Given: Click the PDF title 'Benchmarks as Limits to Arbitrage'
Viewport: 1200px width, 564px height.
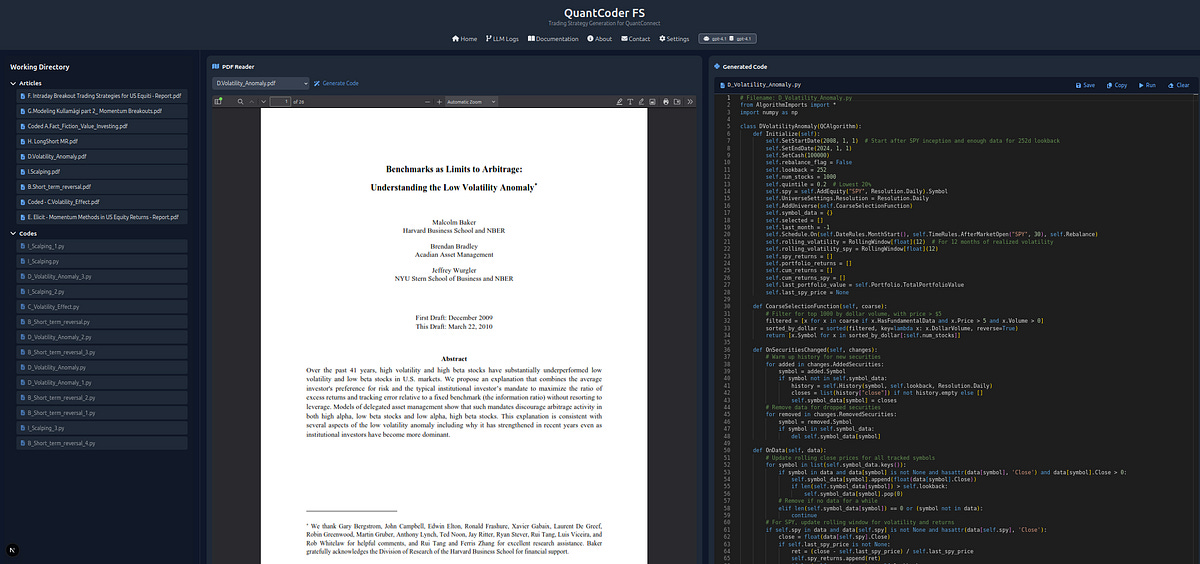Looking at the screenshot, I should (454, 170).
